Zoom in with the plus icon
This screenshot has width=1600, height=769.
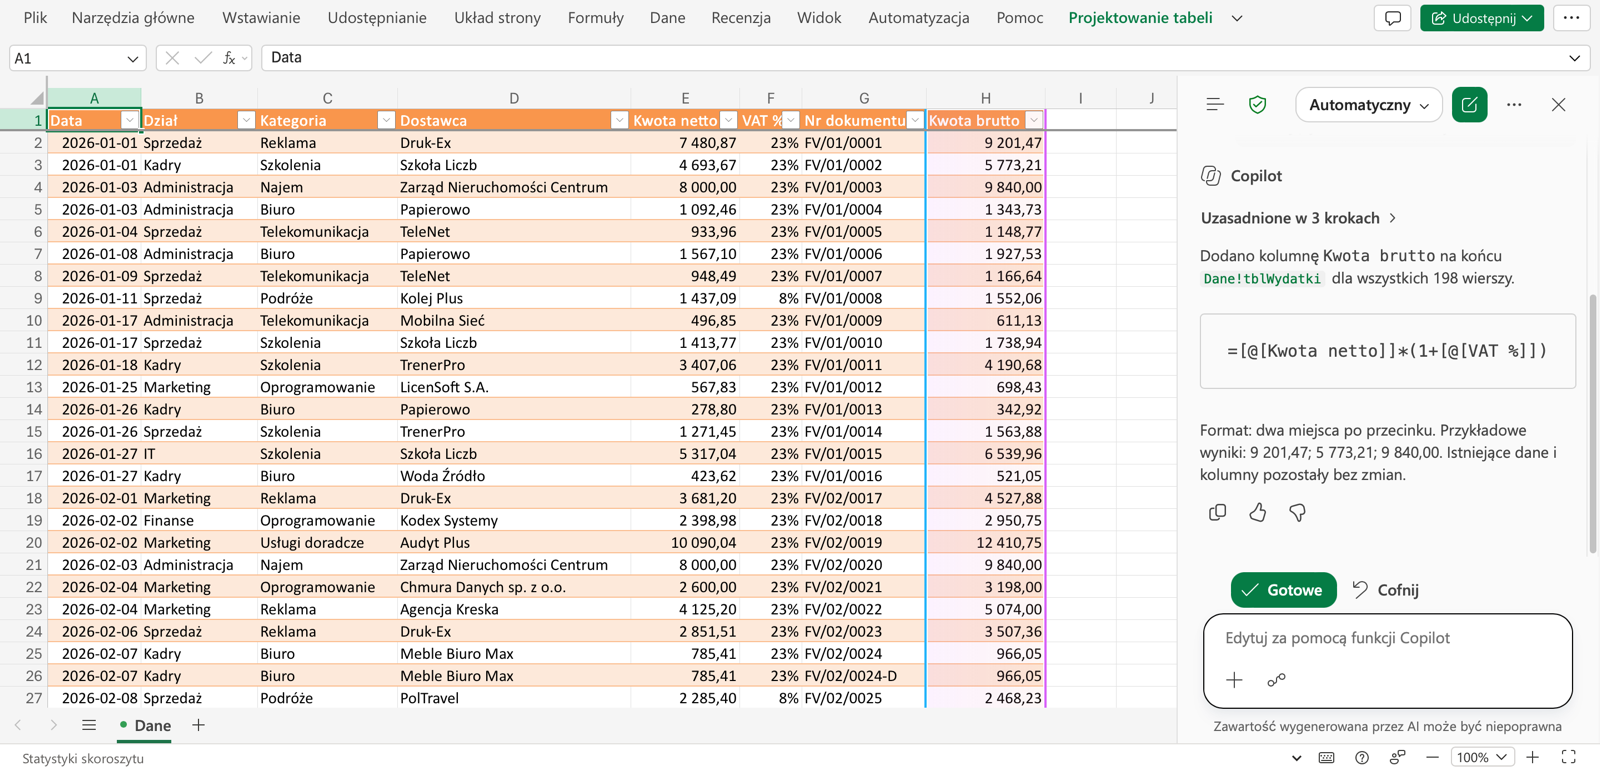1532,757
